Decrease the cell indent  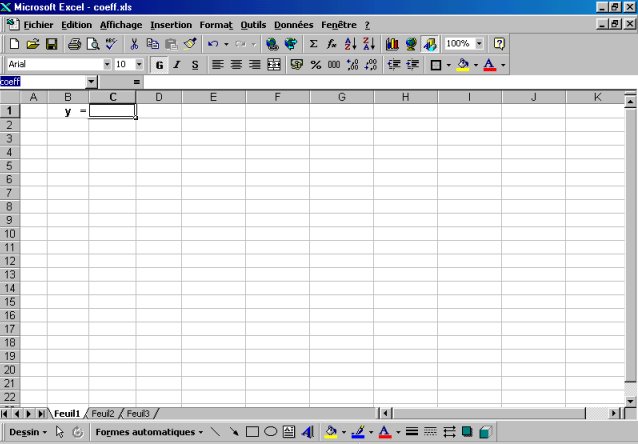[x=394, y=65]
